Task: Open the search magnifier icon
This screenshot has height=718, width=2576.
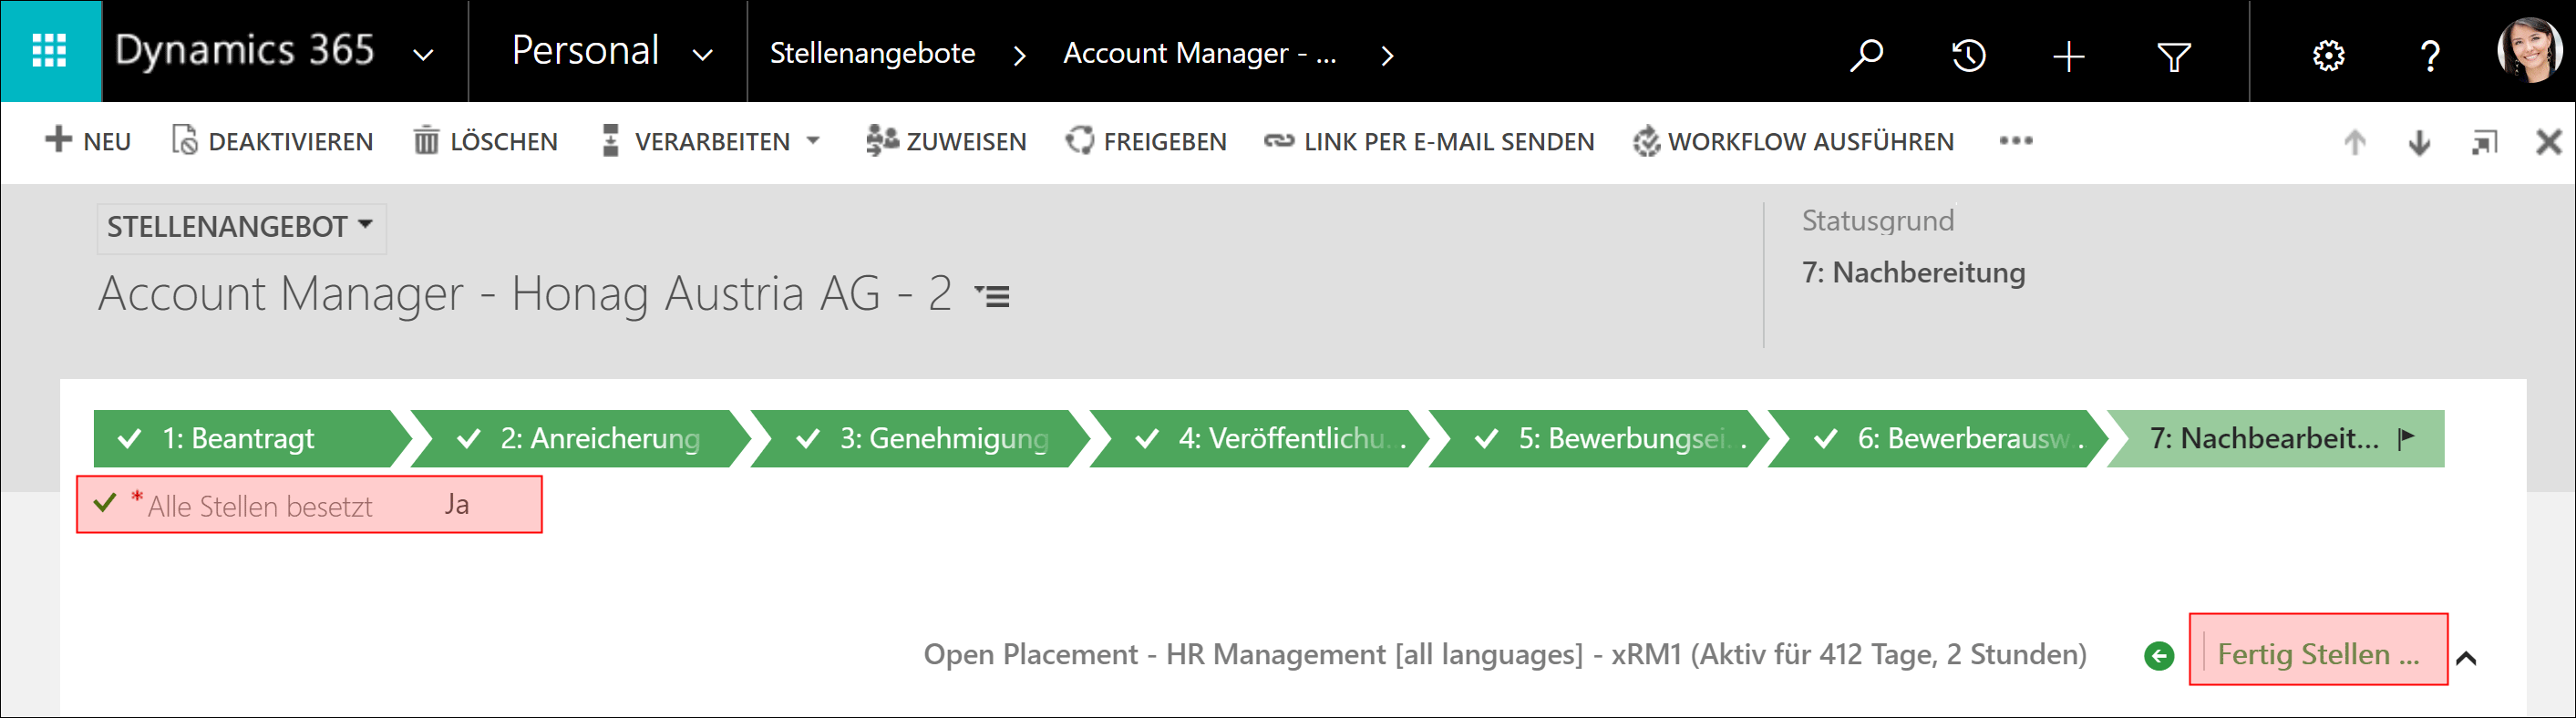Action: (1866, 54)
